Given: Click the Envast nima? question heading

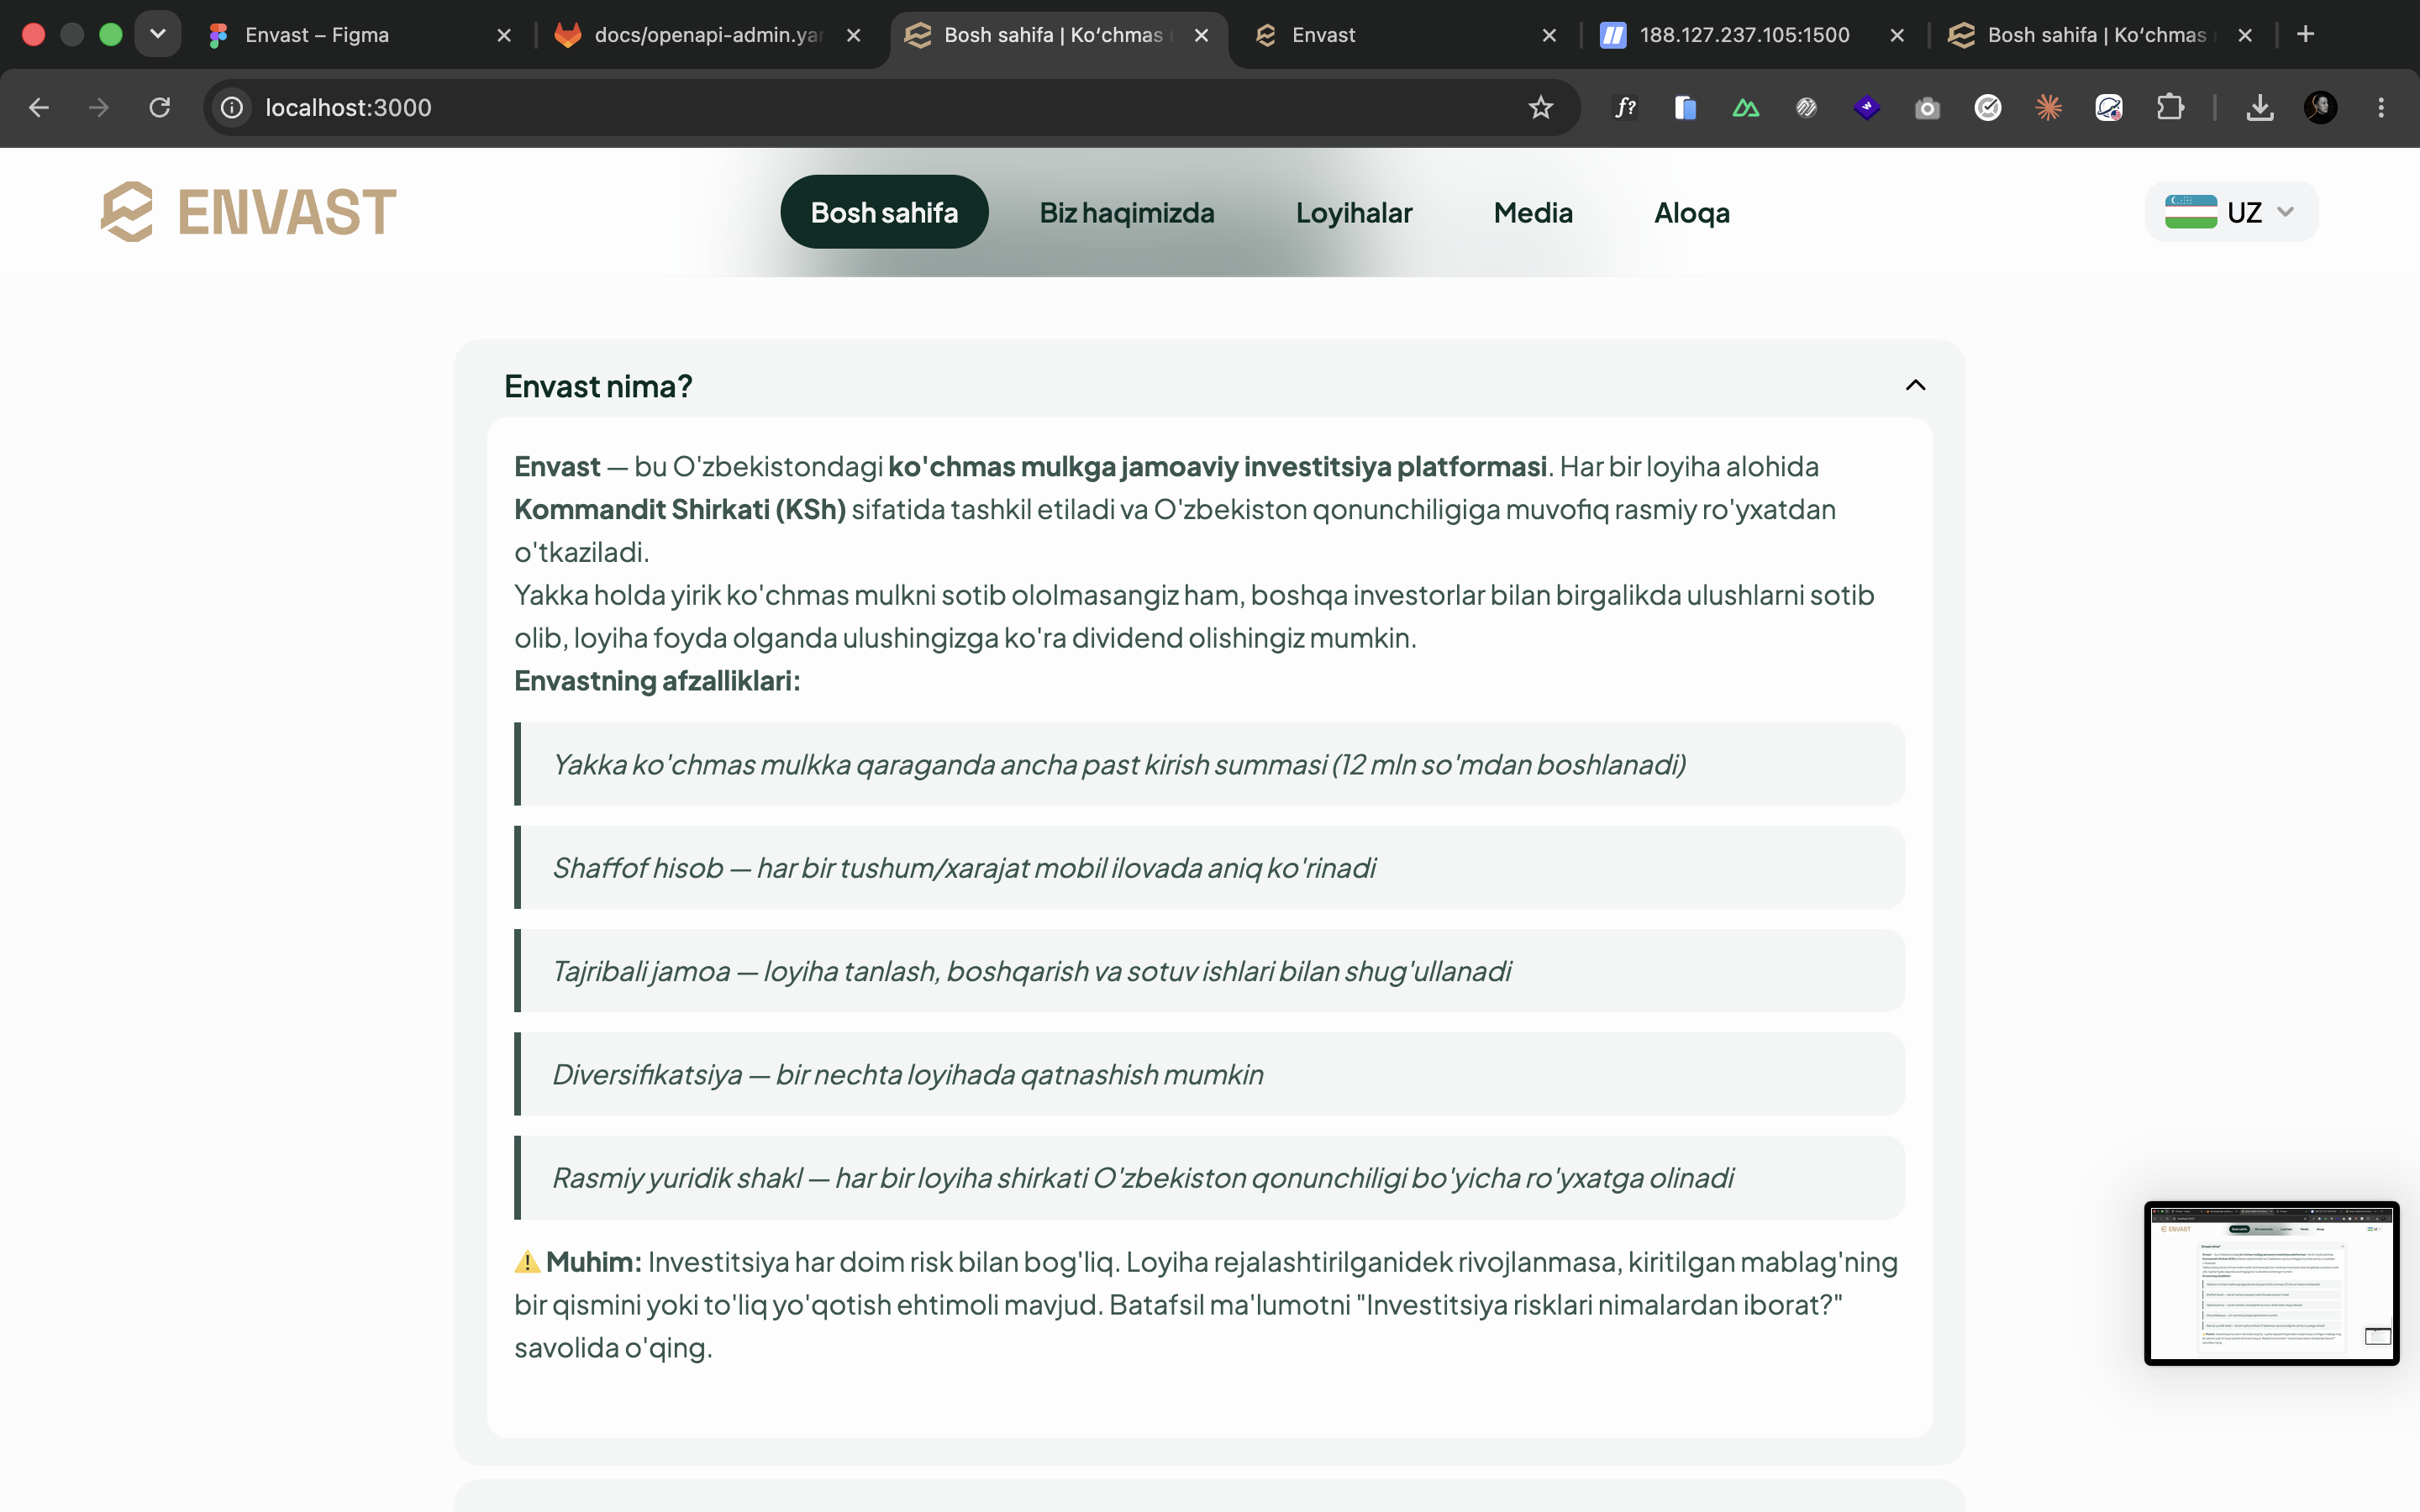Looking at the screenshot, I should [598, 386].
